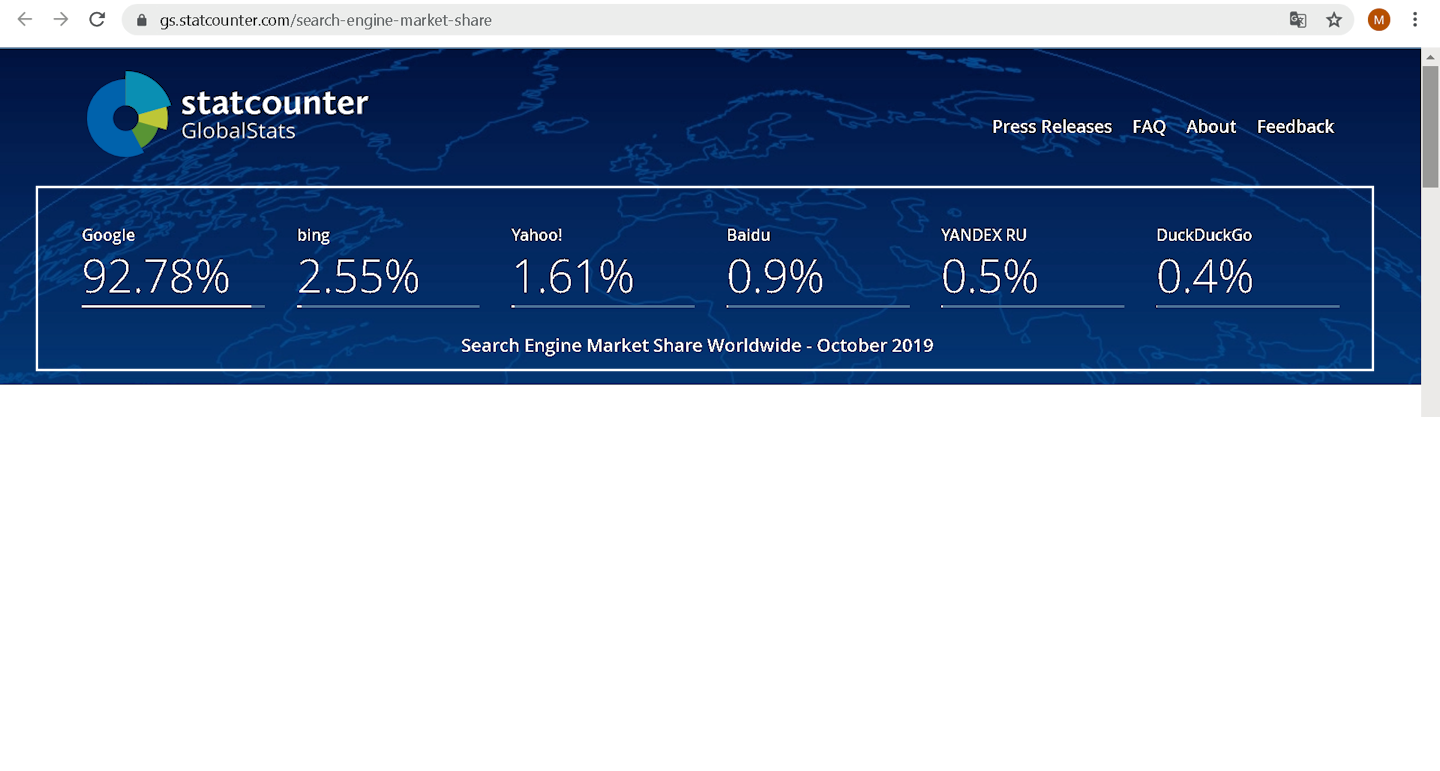
Task: Click the 0.9% Baidu share value
Action: click(775, 277)
